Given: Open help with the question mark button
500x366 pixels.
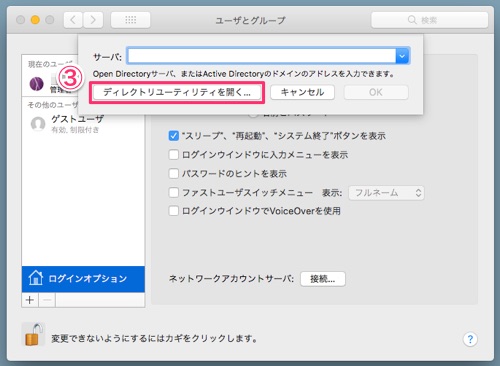Looking at the screenshot, I should point(470,340).
